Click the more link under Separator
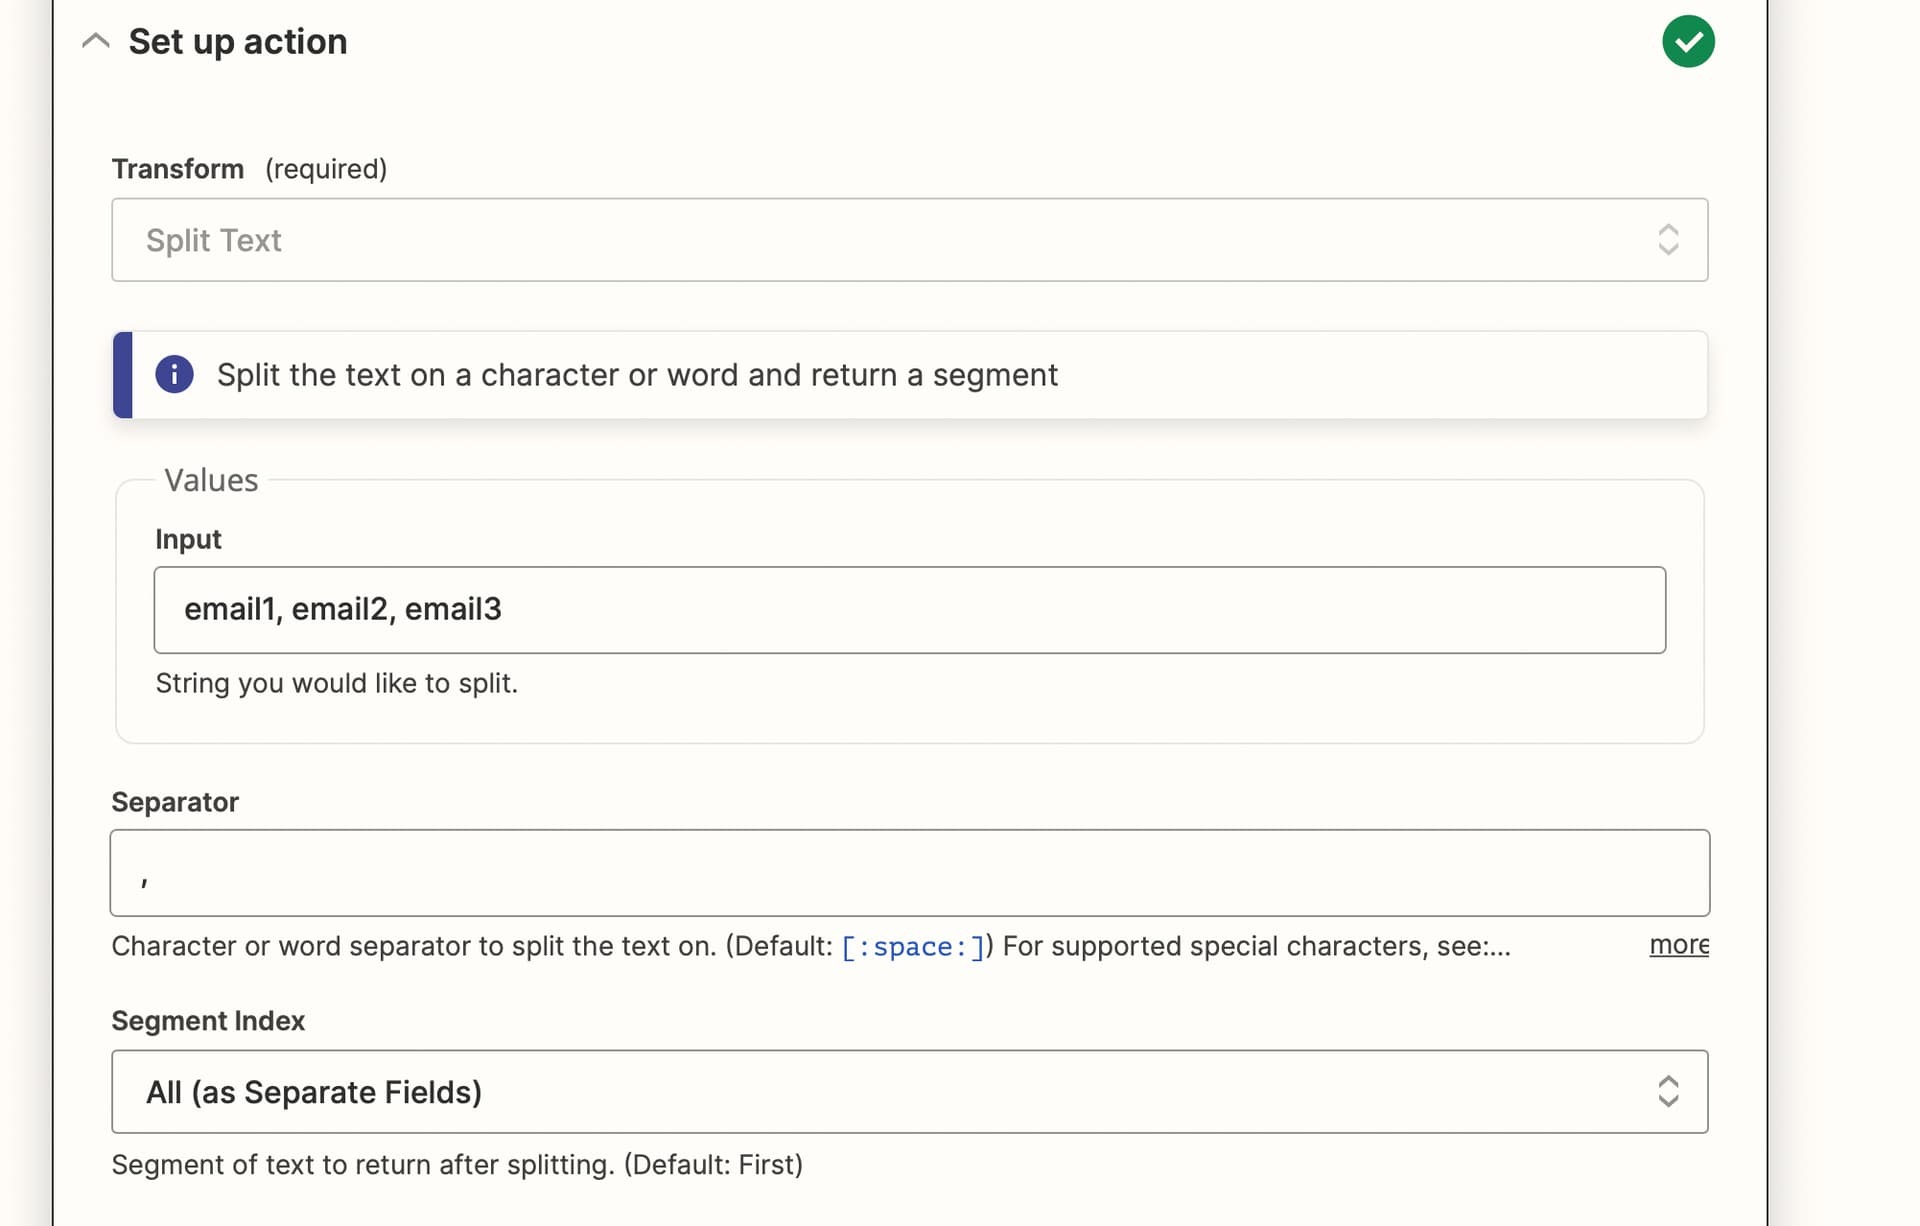This screenshot has width=1920, height=1226. (1678, 945)
